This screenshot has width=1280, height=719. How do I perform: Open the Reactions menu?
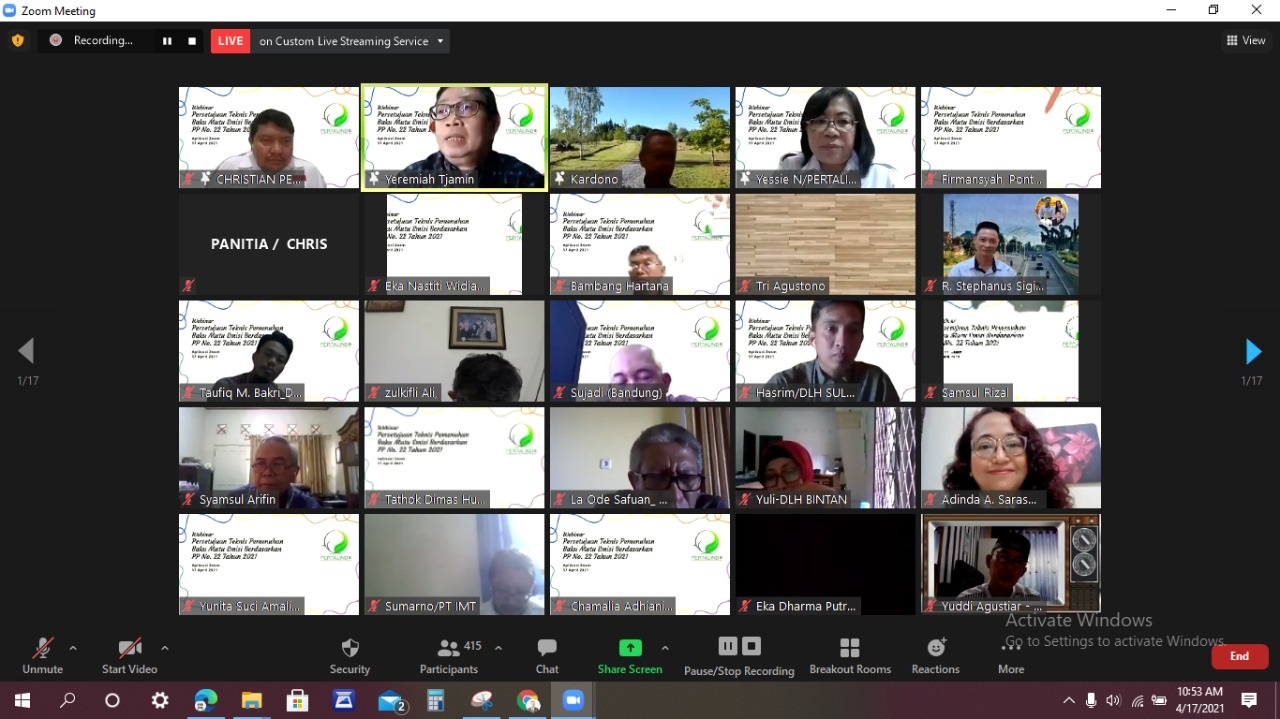click(935, 655)
